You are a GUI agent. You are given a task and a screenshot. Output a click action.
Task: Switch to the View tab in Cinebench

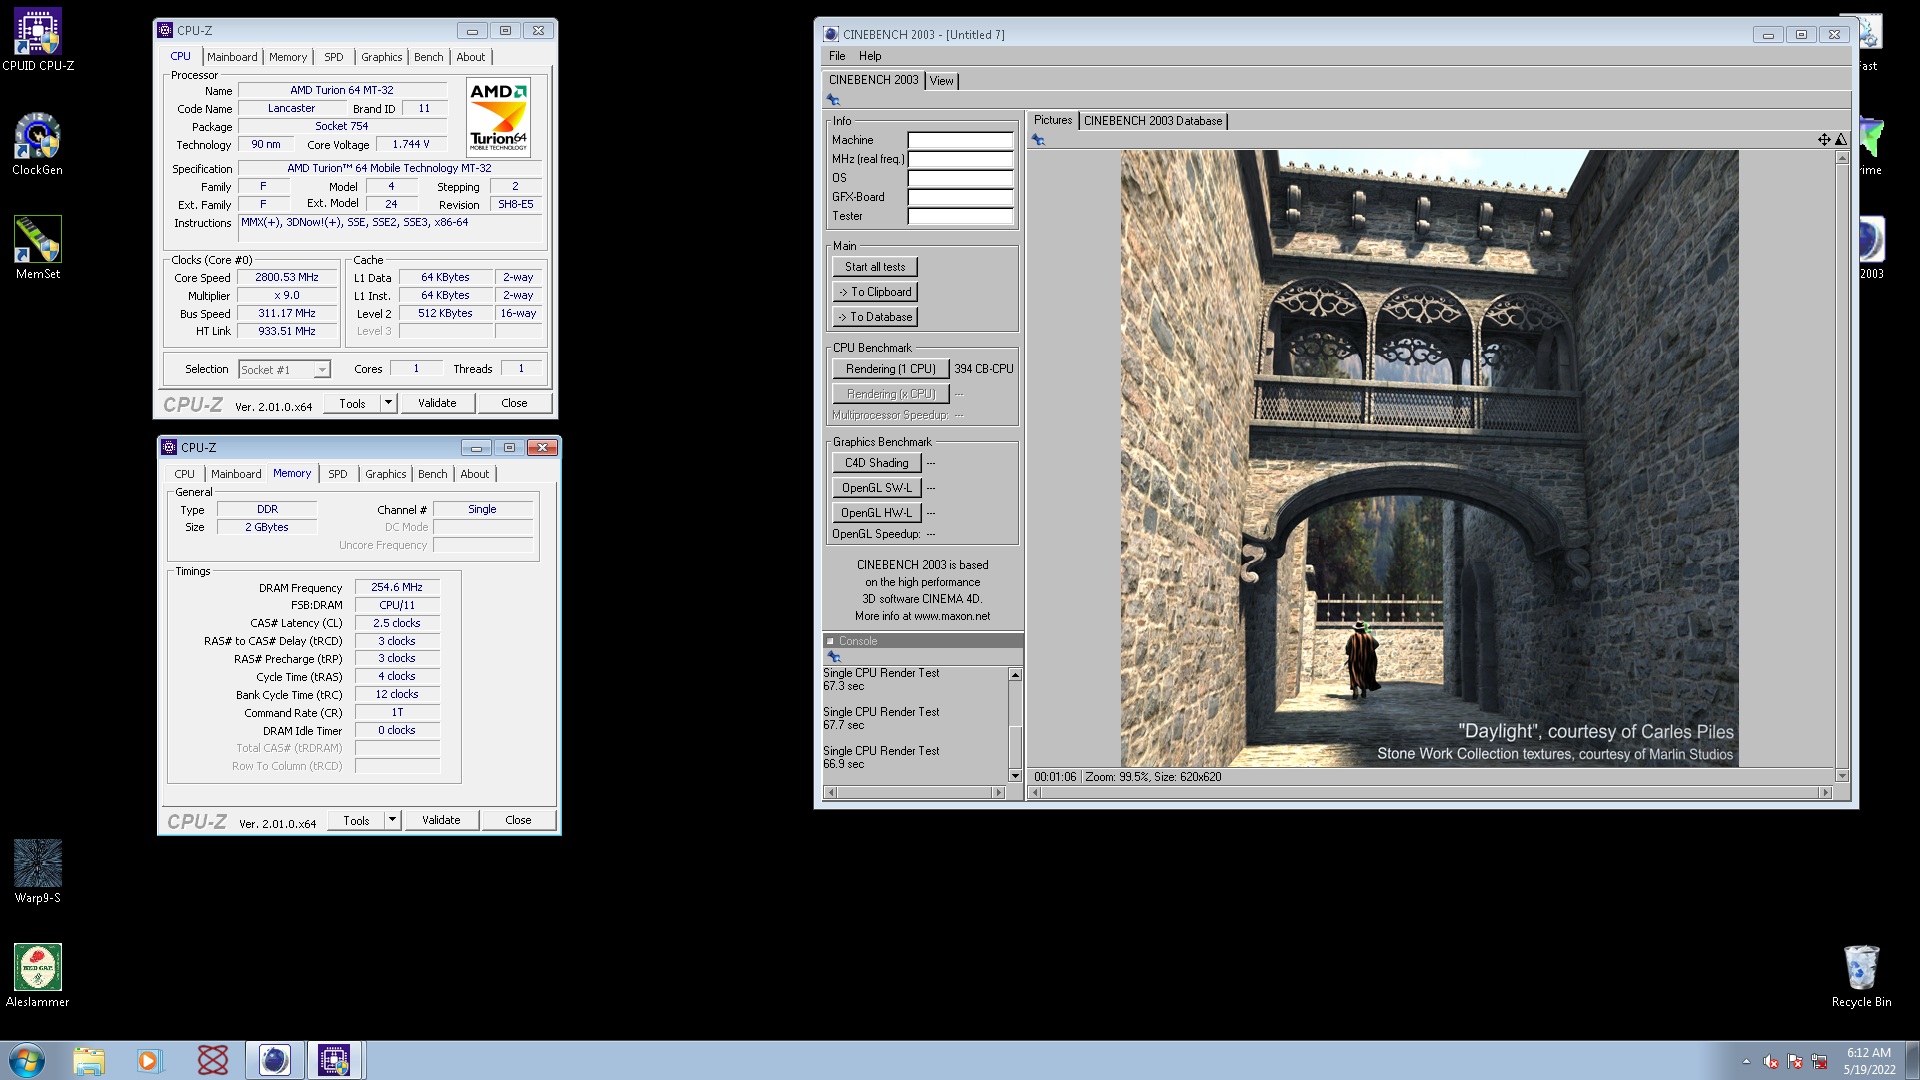pyautogui.click(x=942, y=81)
